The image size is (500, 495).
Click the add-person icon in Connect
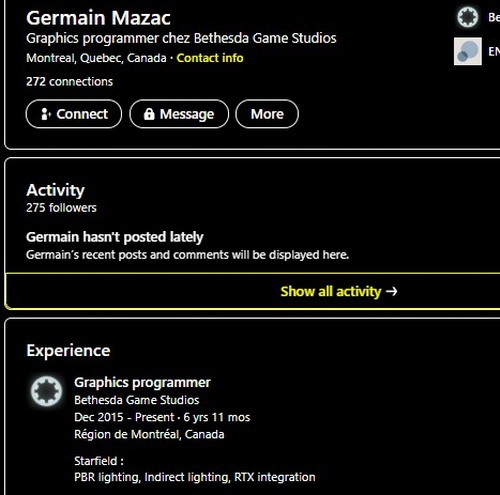45,114
